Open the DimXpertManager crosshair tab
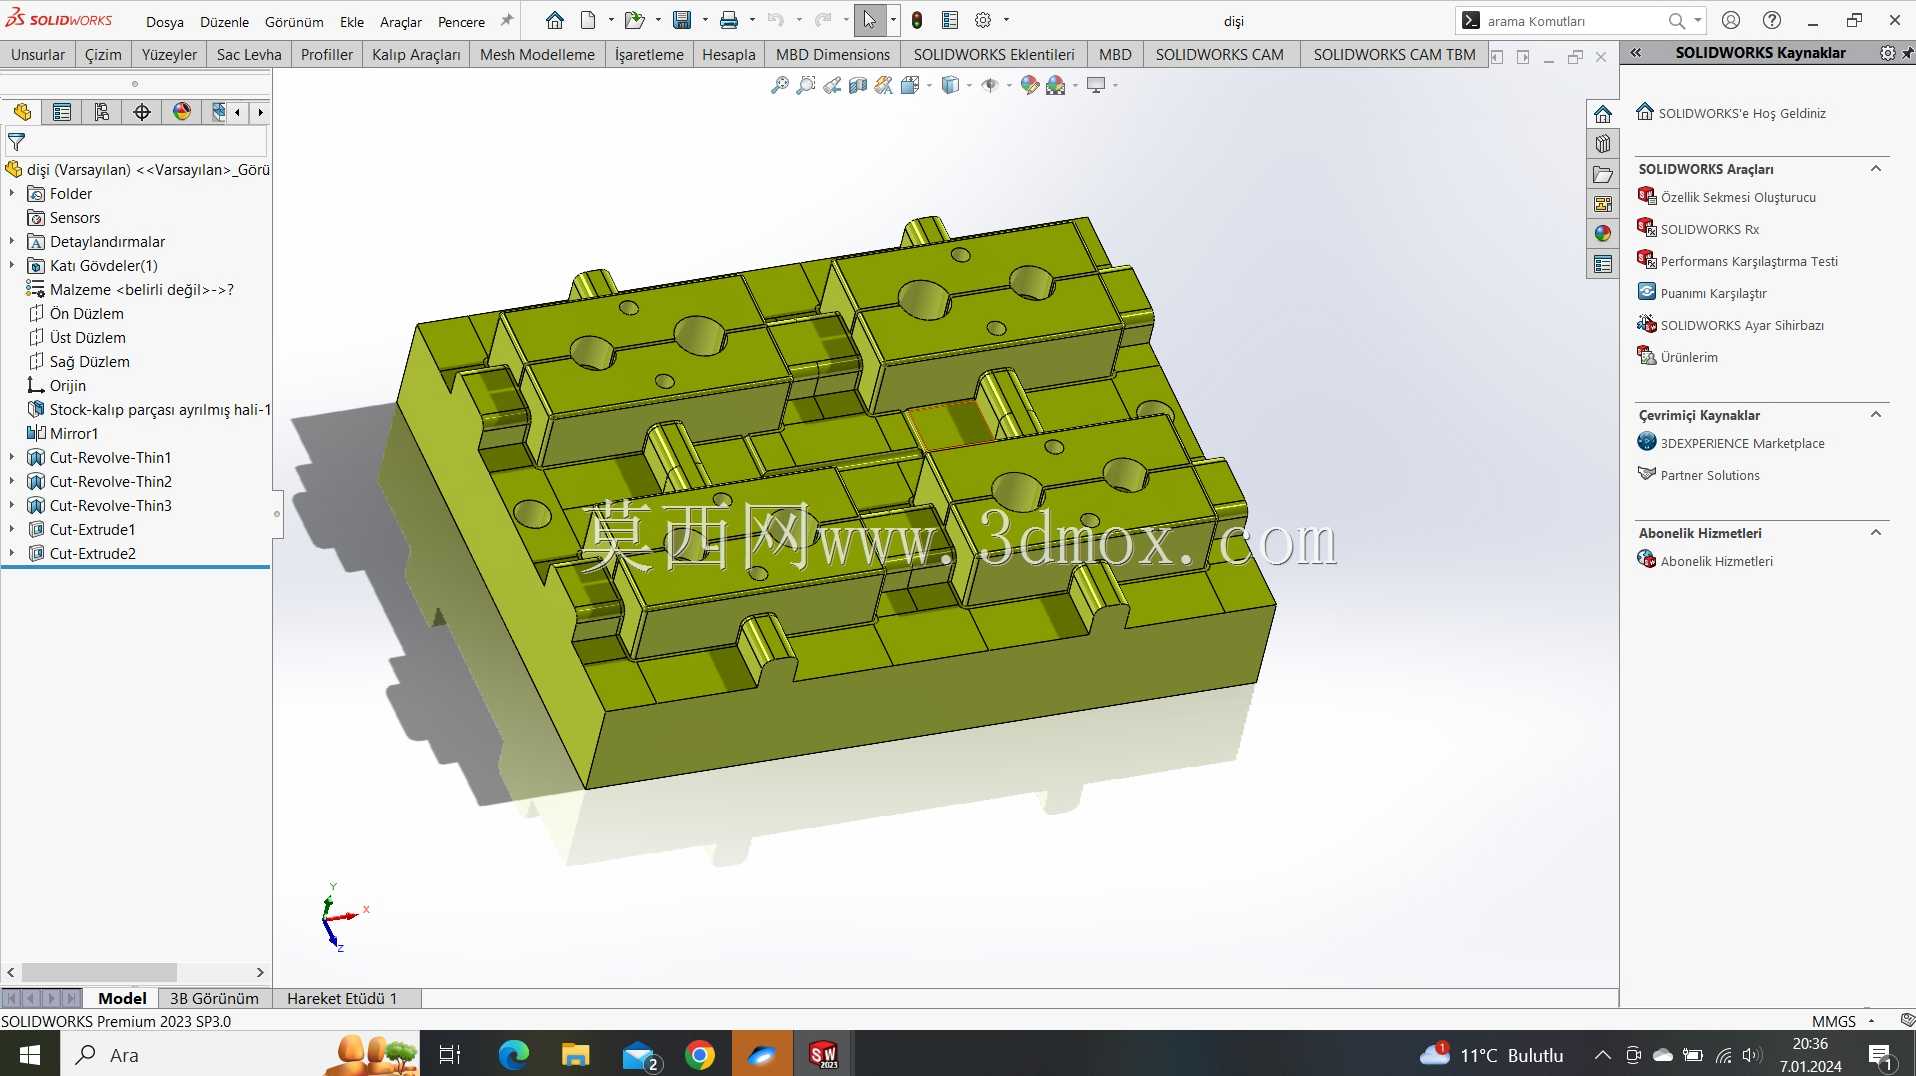The image size is (1916, 1076). pos(142,112)
